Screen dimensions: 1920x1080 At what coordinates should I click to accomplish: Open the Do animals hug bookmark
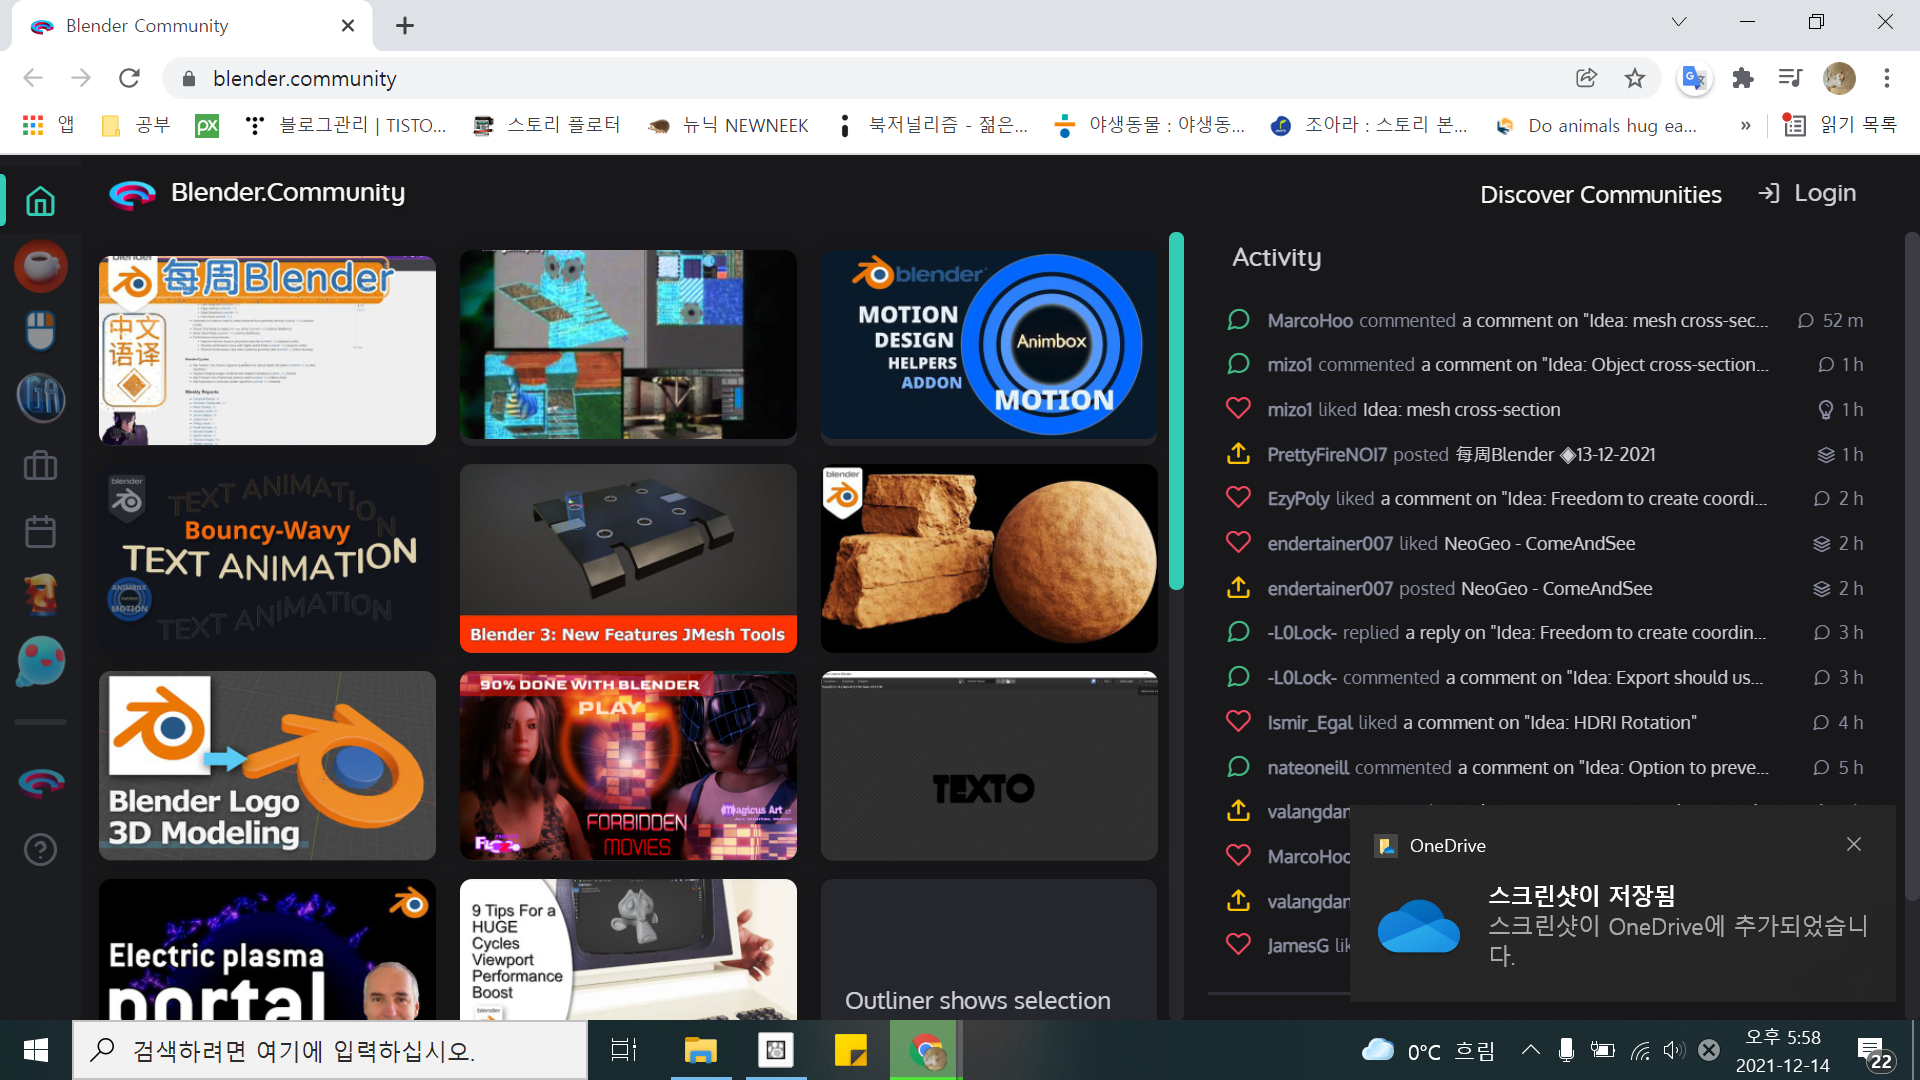tap(1596, 125)
